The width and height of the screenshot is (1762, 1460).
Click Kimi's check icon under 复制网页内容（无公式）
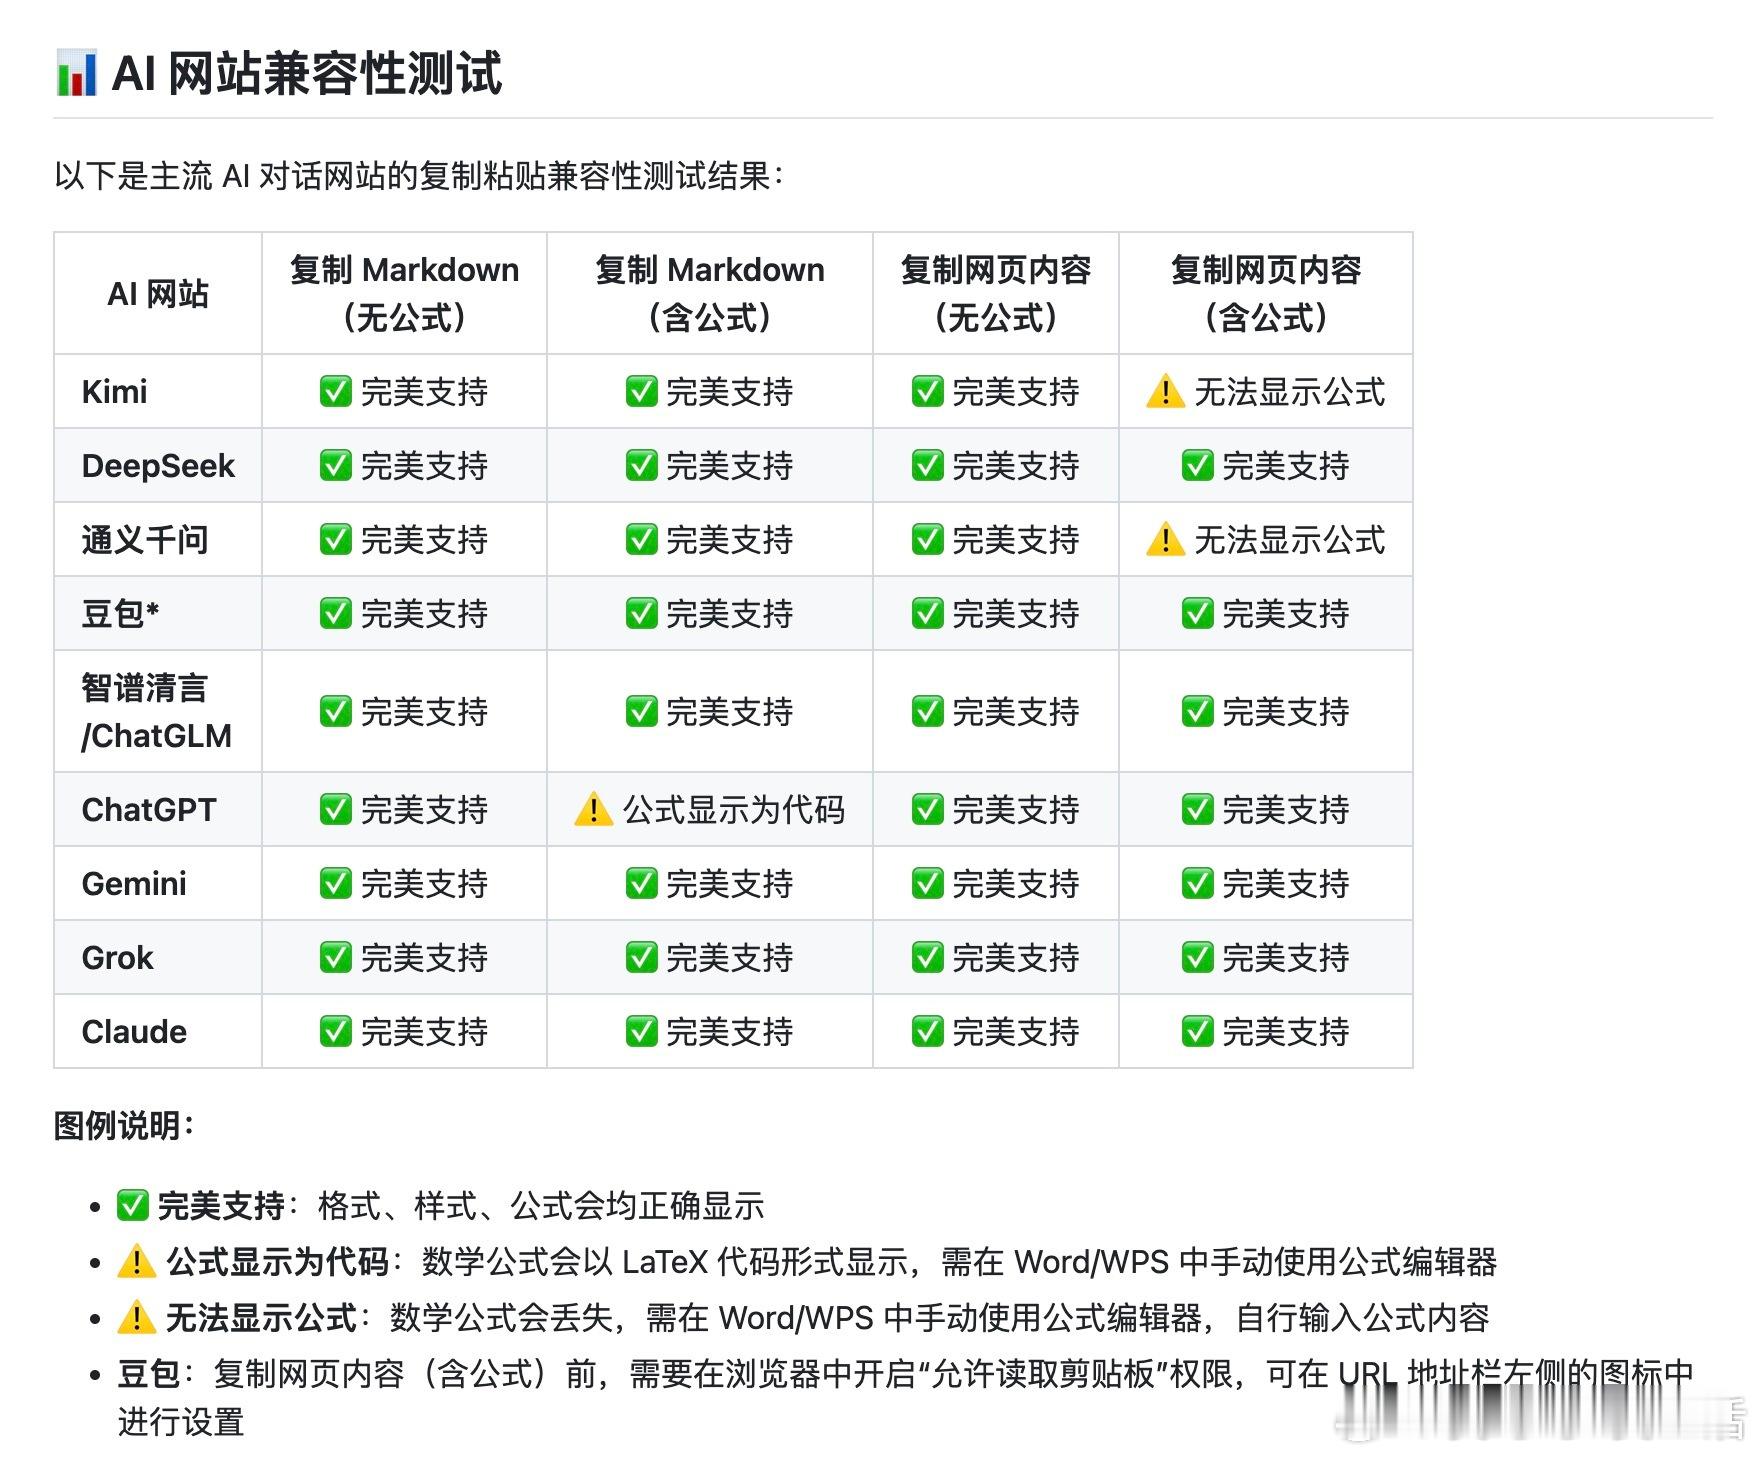tap(928, 391)
